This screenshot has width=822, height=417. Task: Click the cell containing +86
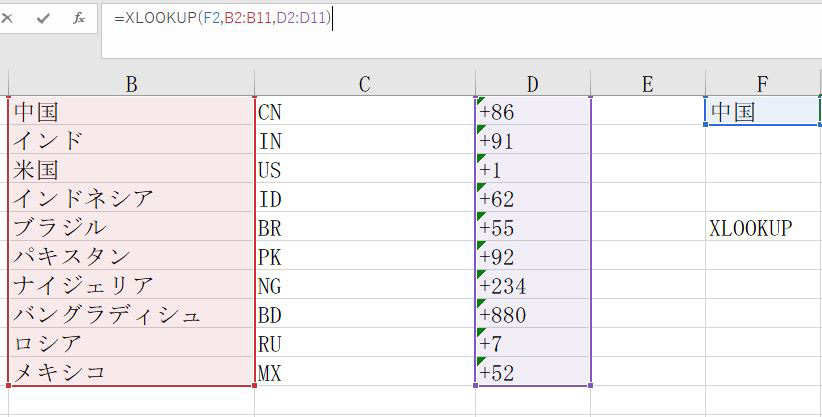click(x=533, y=112)
